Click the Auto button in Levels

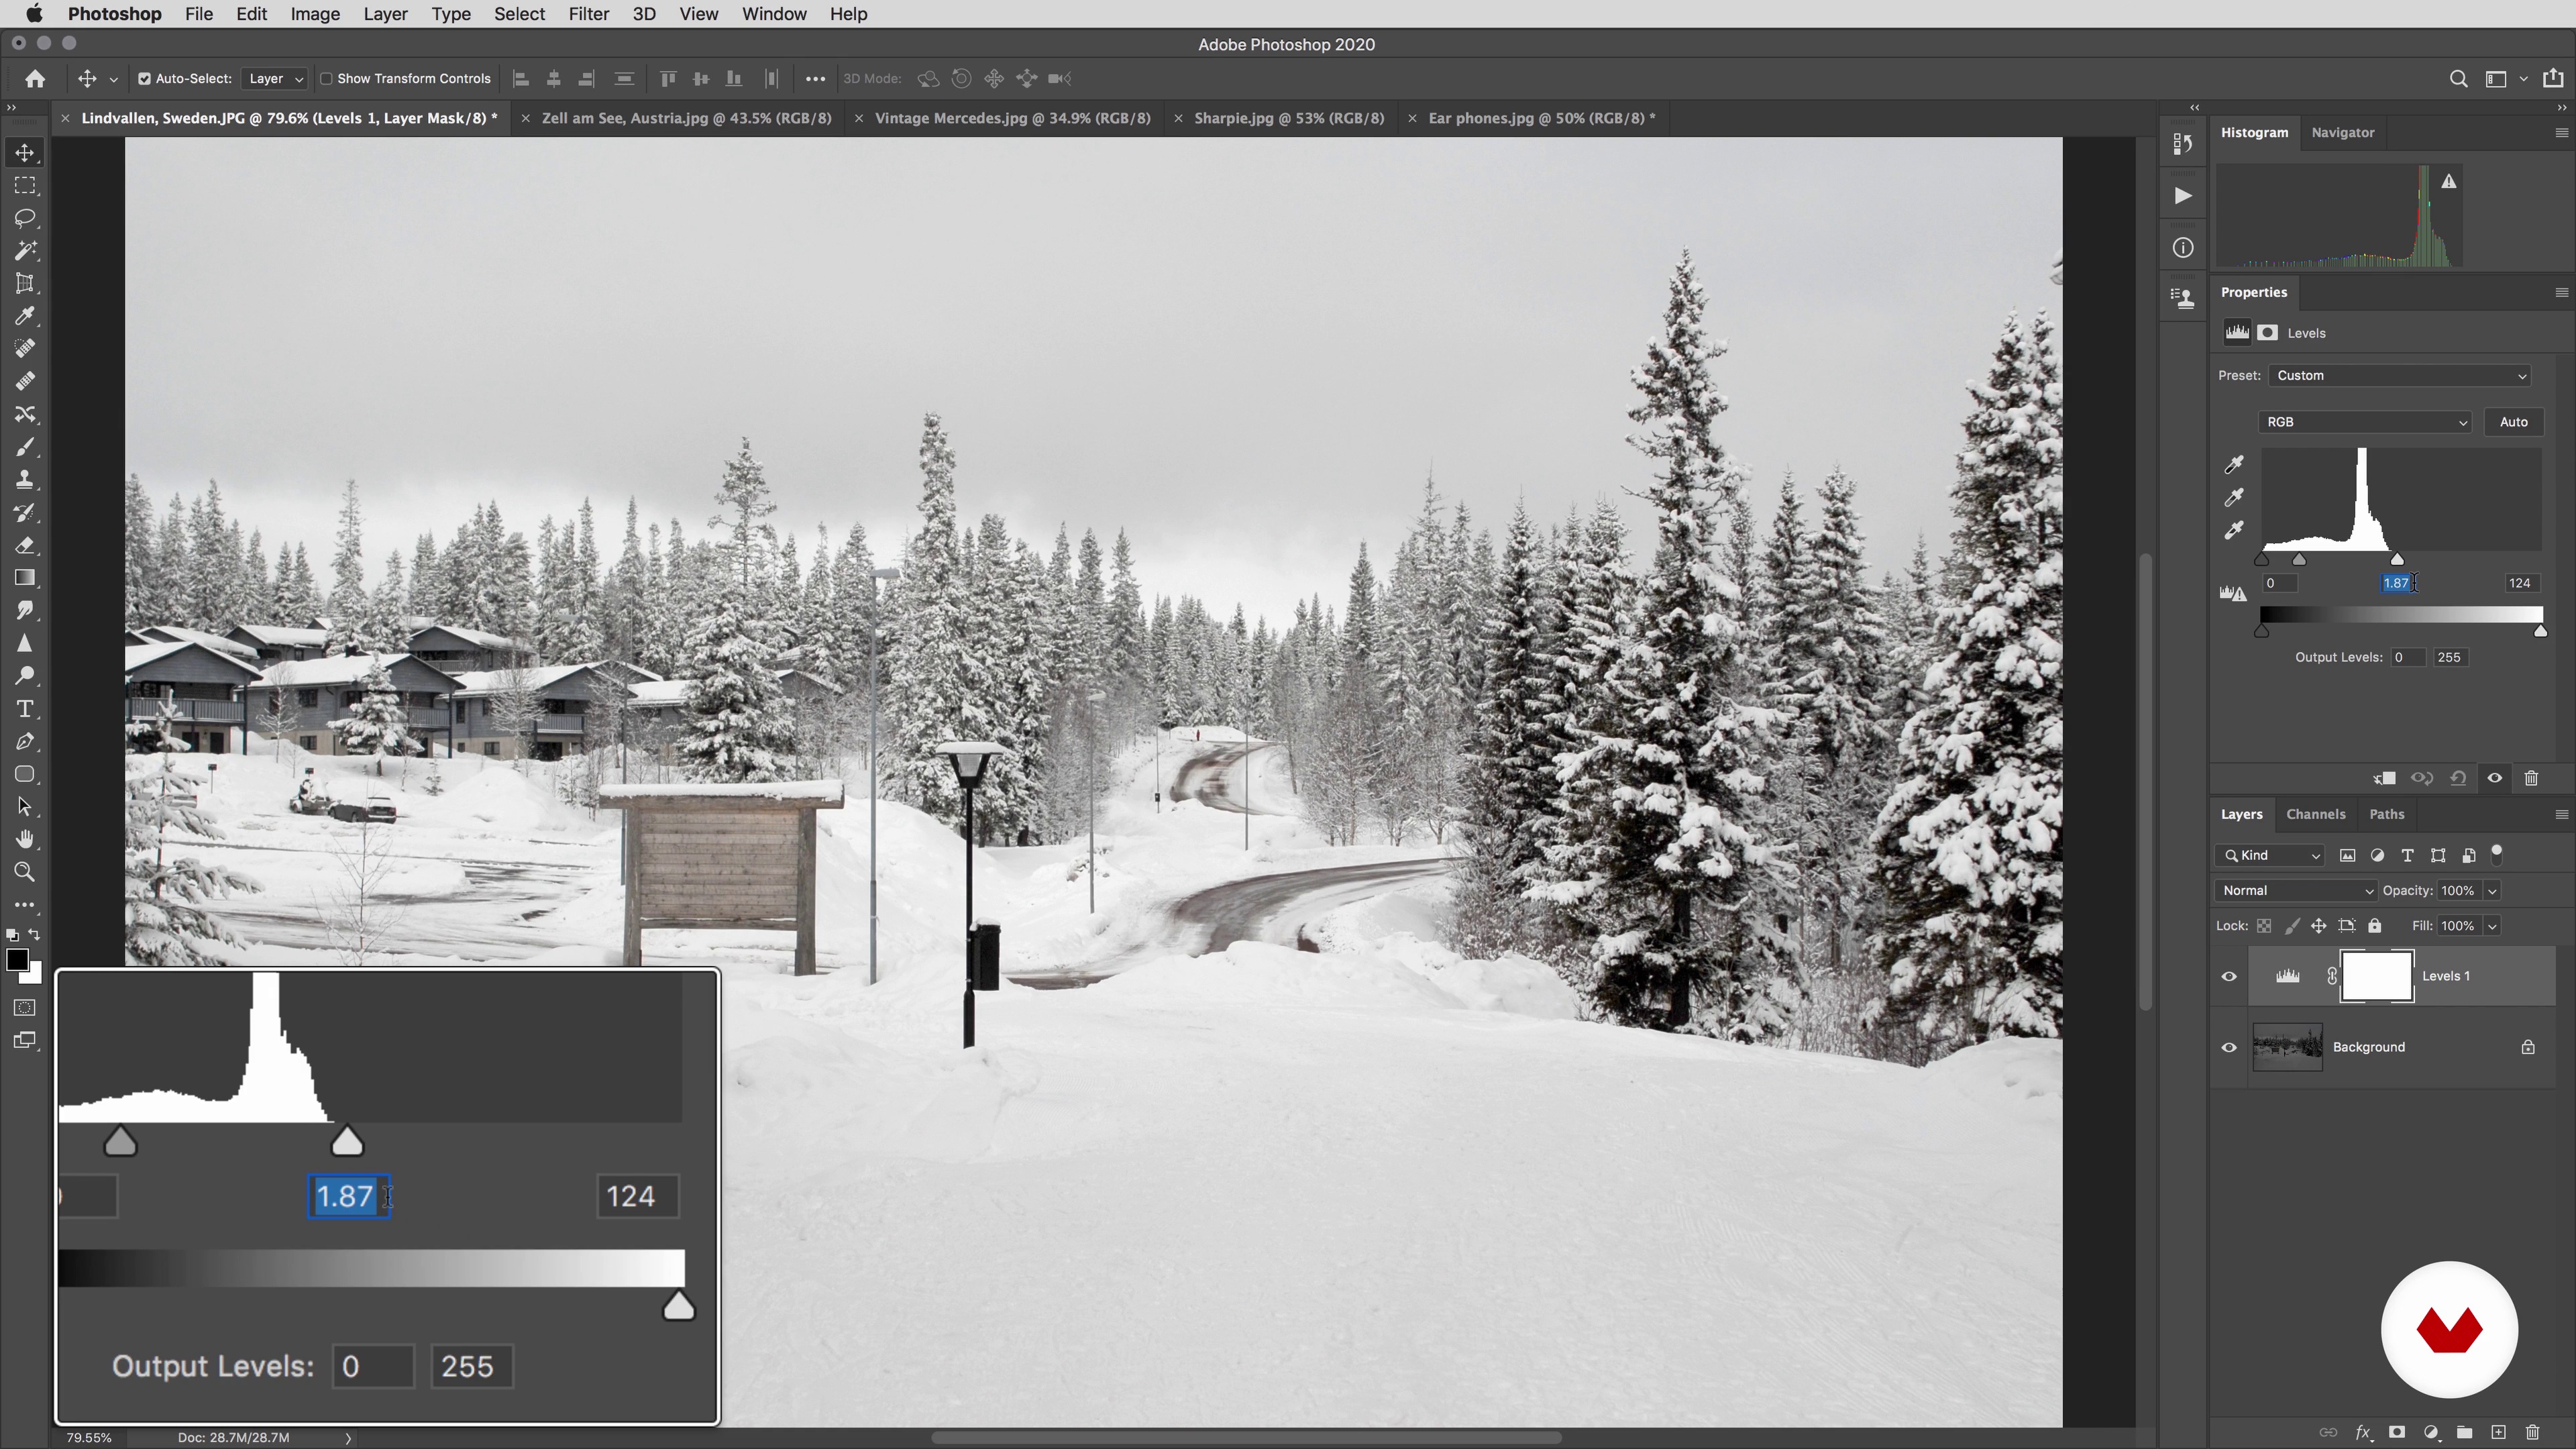2513,422
